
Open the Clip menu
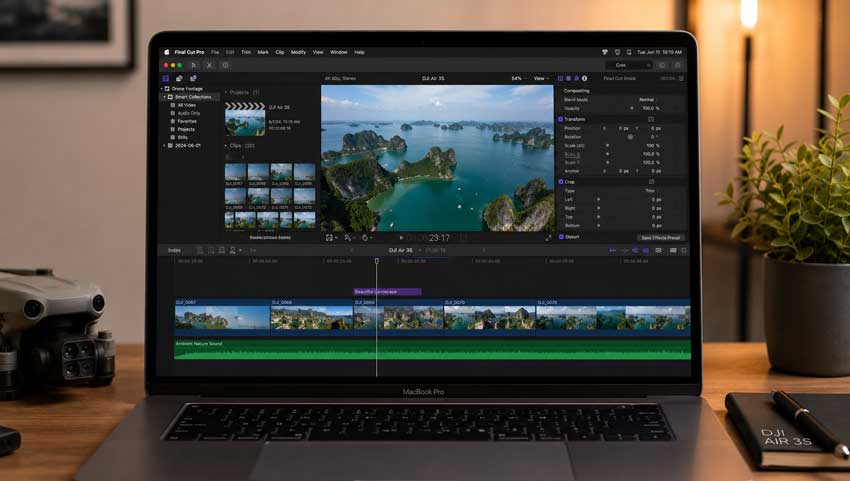pos(280,52)
